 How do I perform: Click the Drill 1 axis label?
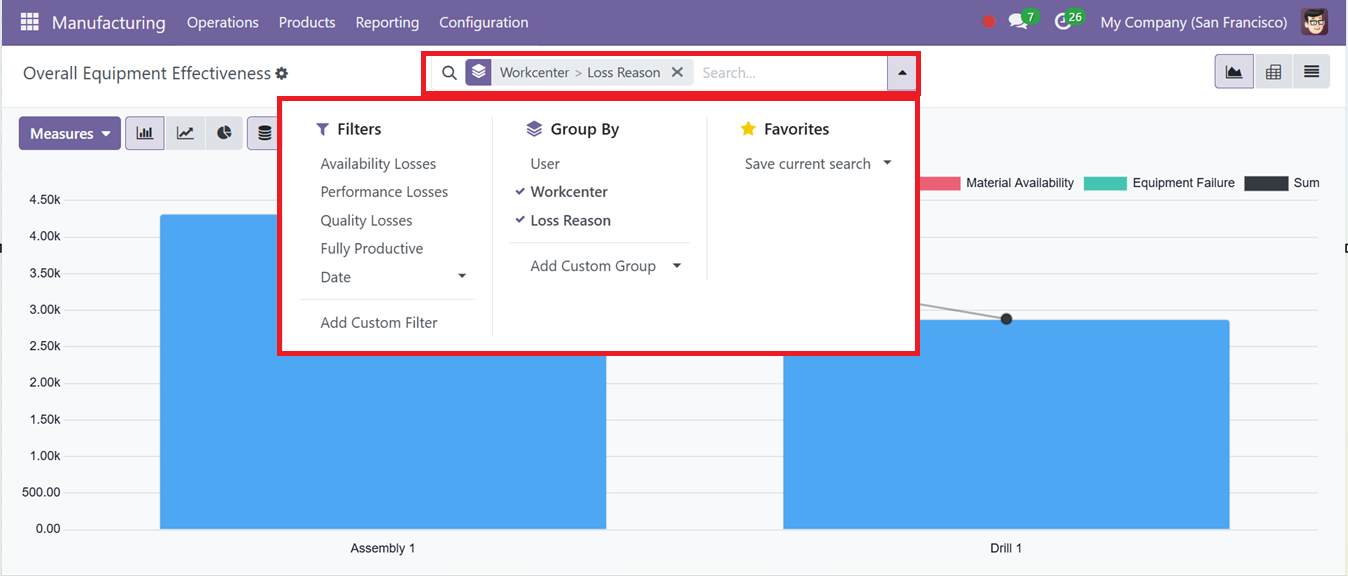click(x=1006, y=548)
